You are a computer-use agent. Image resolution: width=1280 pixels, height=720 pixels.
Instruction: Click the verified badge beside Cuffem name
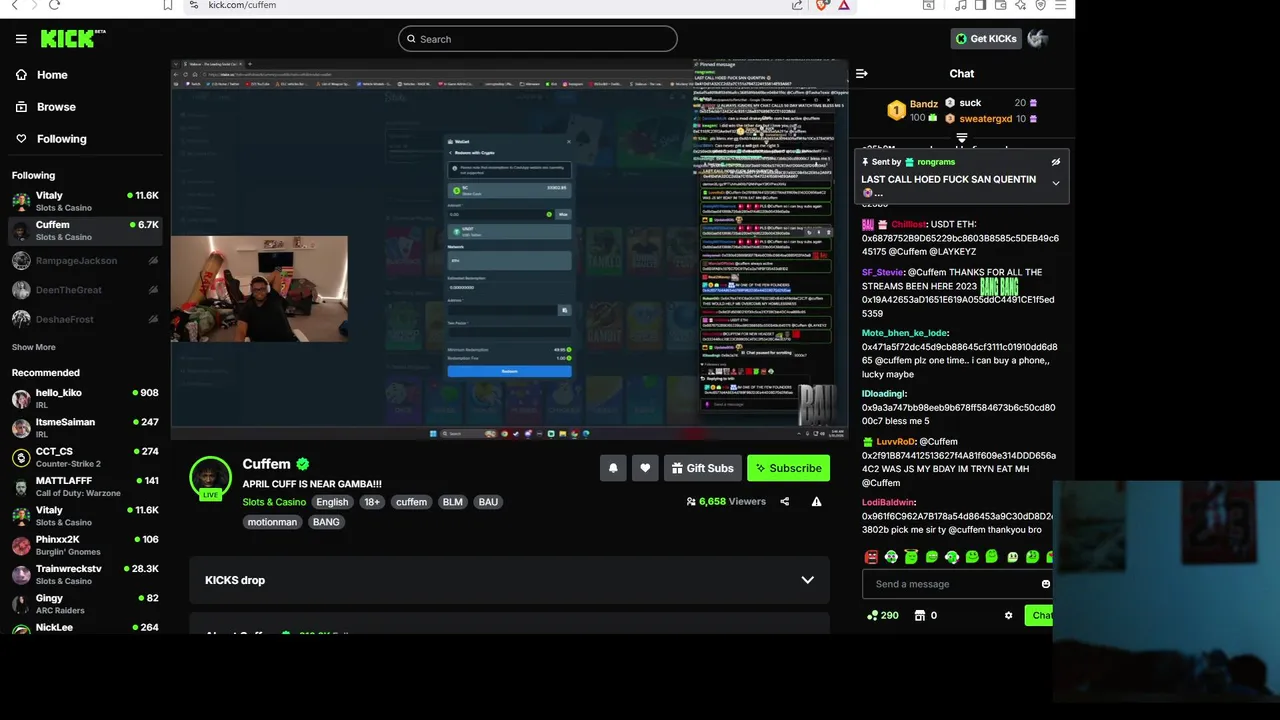[303, 464]
